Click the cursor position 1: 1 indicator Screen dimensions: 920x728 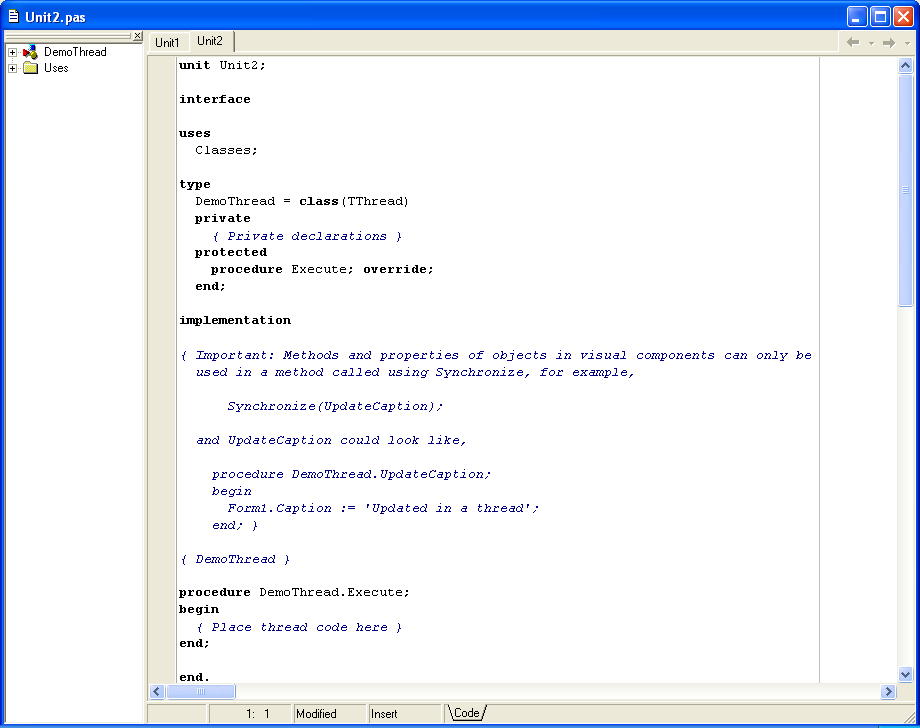click(251, 714)
